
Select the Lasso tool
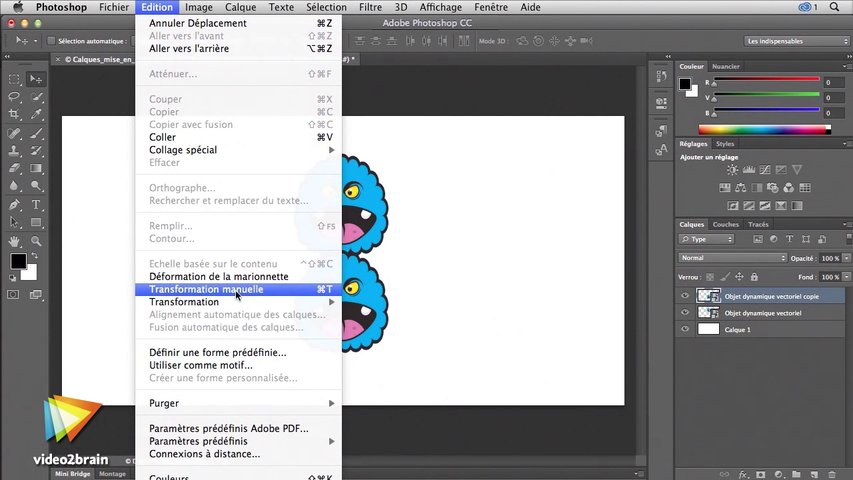pyautogui.click(x=14, y=97)
